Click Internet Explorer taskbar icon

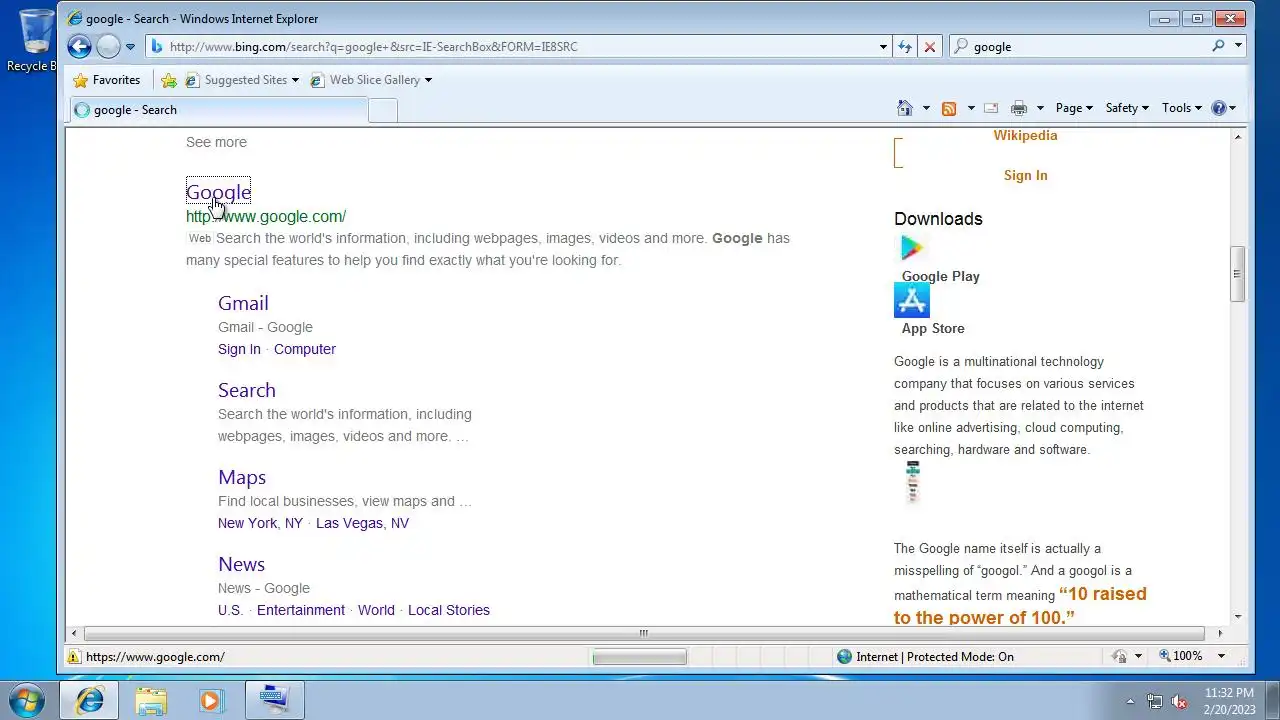[90, 700]
